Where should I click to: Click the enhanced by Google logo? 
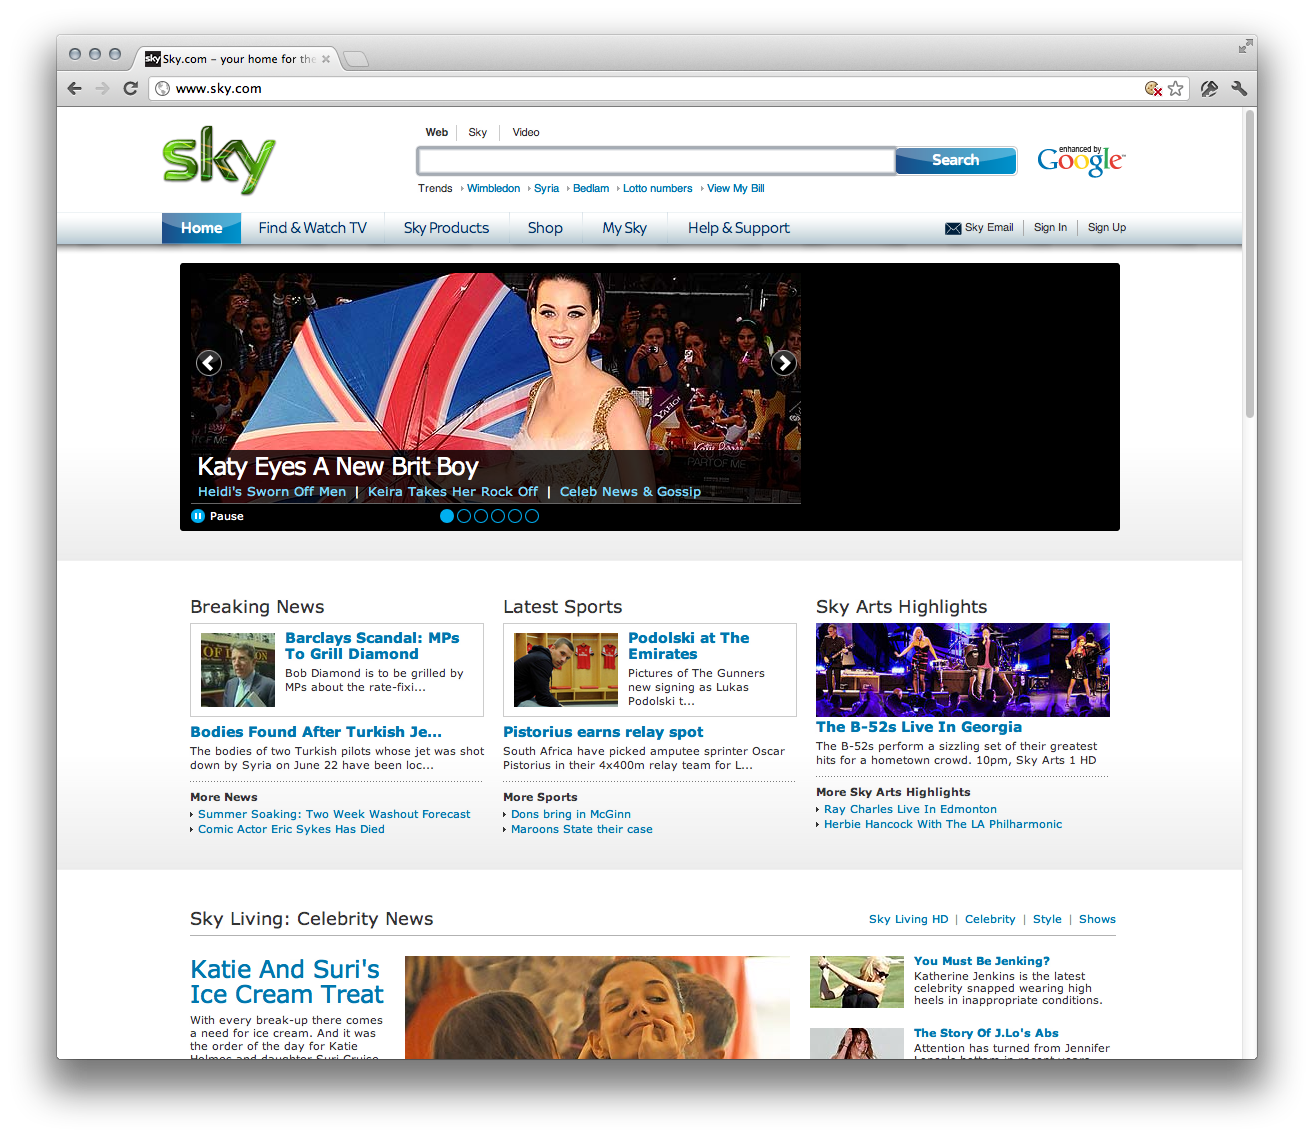(x=1081, y=160)
